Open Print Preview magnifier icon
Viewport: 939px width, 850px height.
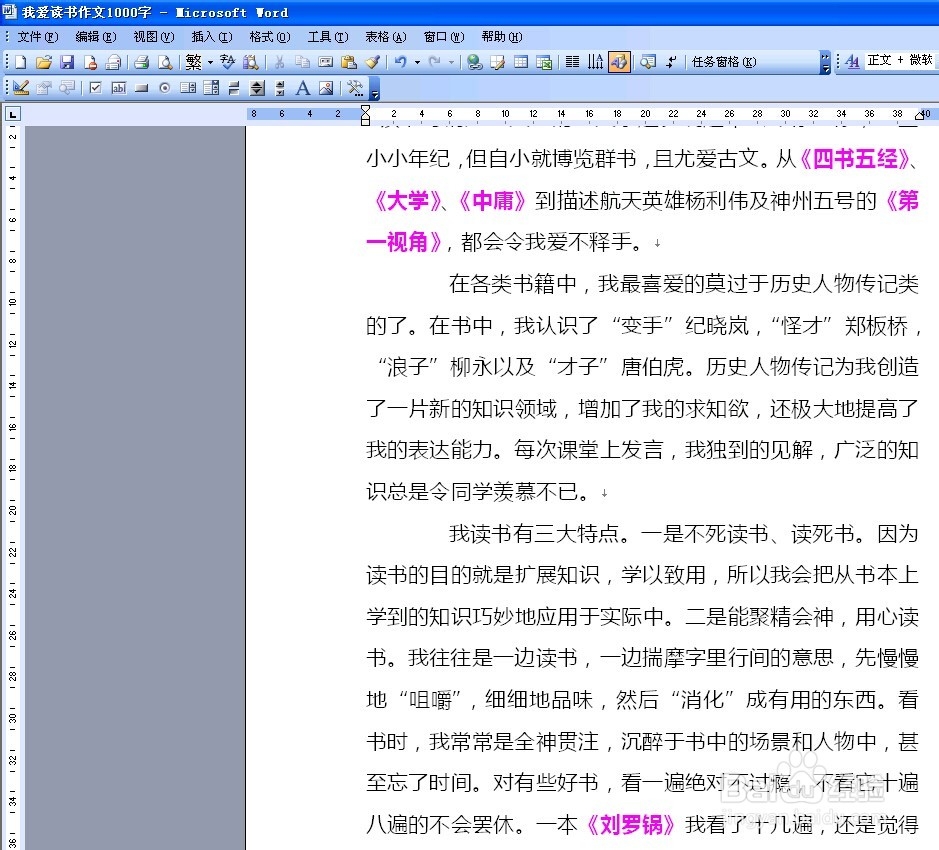pos(165,62)
